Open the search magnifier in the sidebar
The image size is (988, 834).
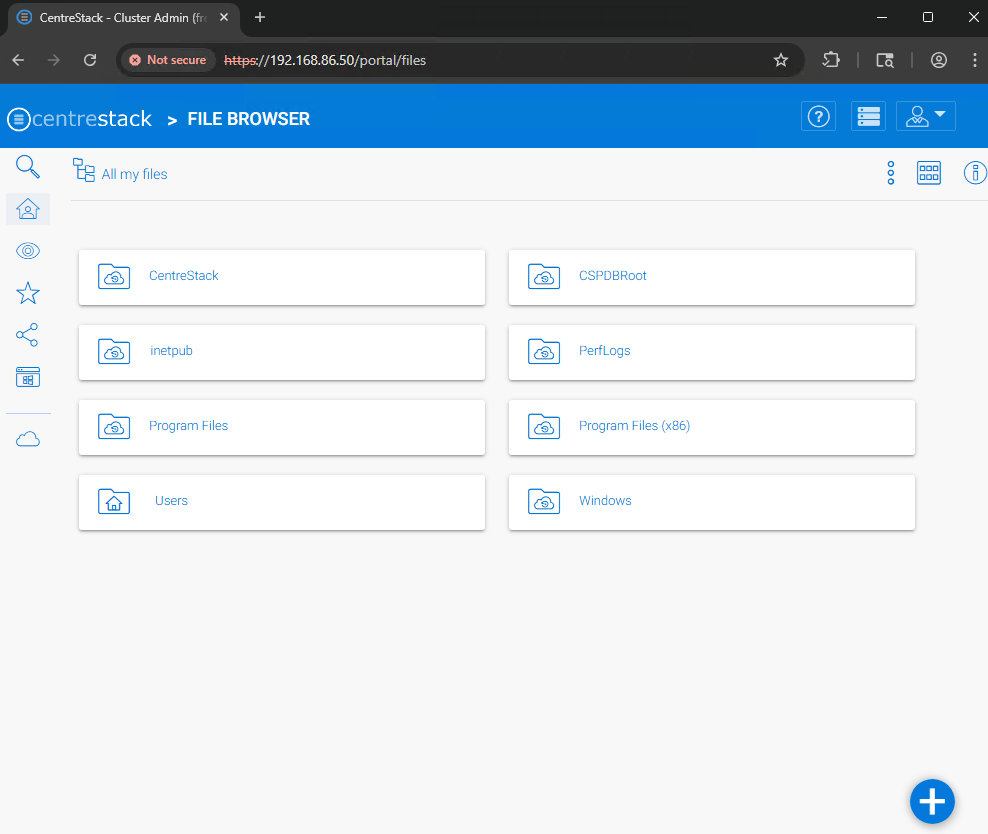(x=28, y=167)
